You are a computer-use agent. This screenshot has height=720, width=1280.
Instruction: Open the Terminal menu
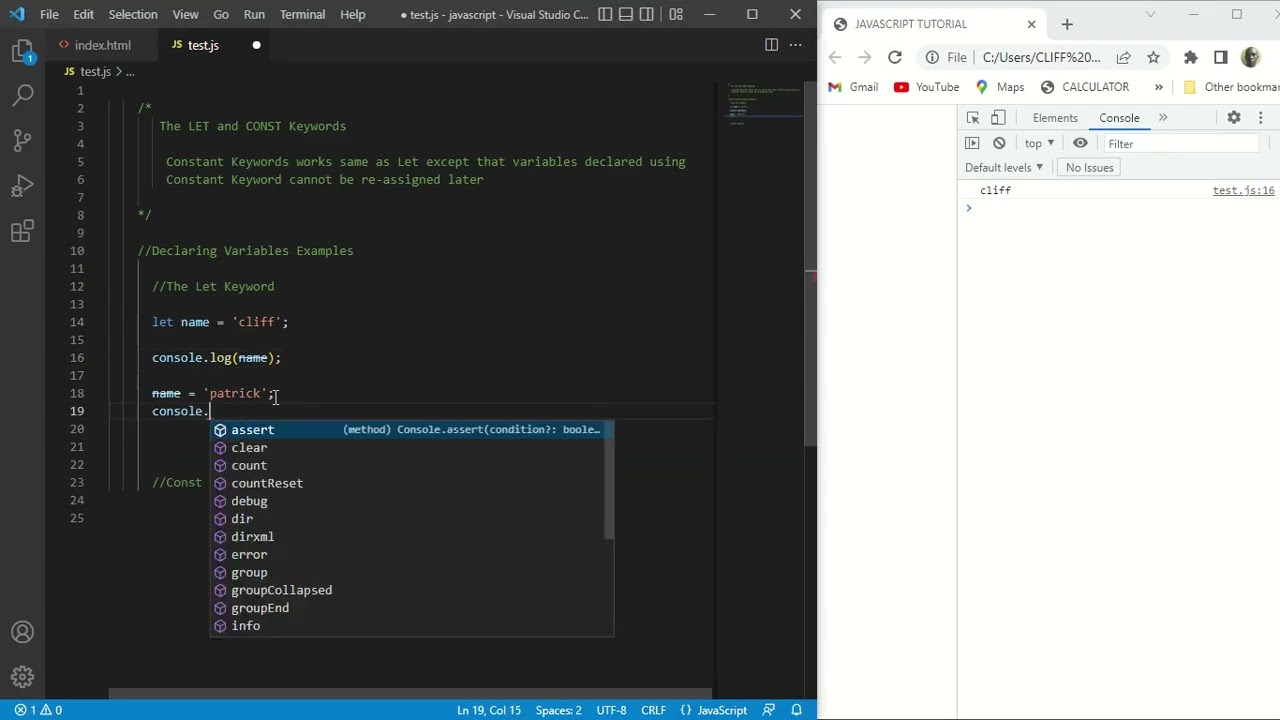coord(302,15)
